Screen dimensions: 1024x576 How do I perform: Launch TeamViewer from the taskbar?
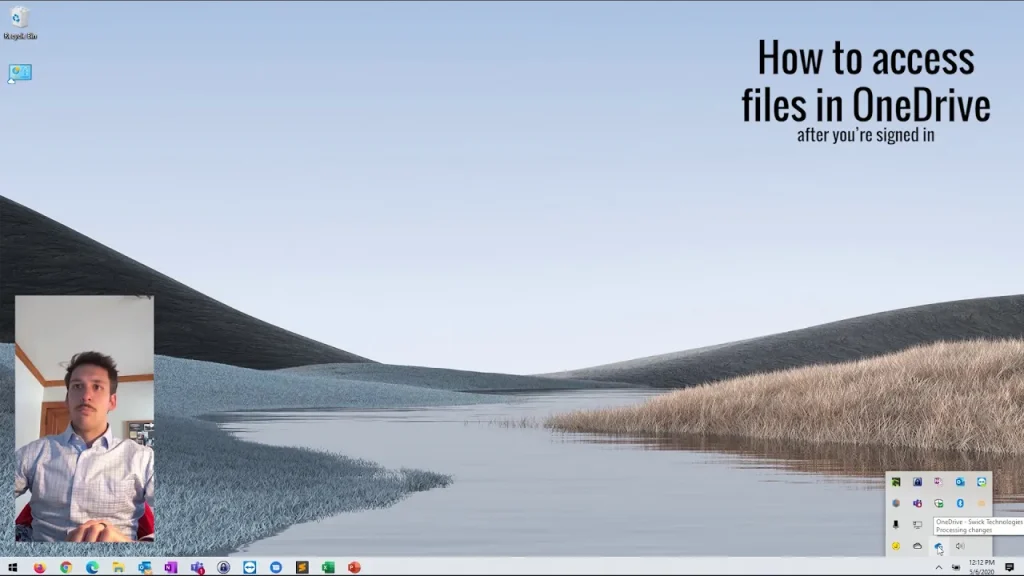click(249, 567)
